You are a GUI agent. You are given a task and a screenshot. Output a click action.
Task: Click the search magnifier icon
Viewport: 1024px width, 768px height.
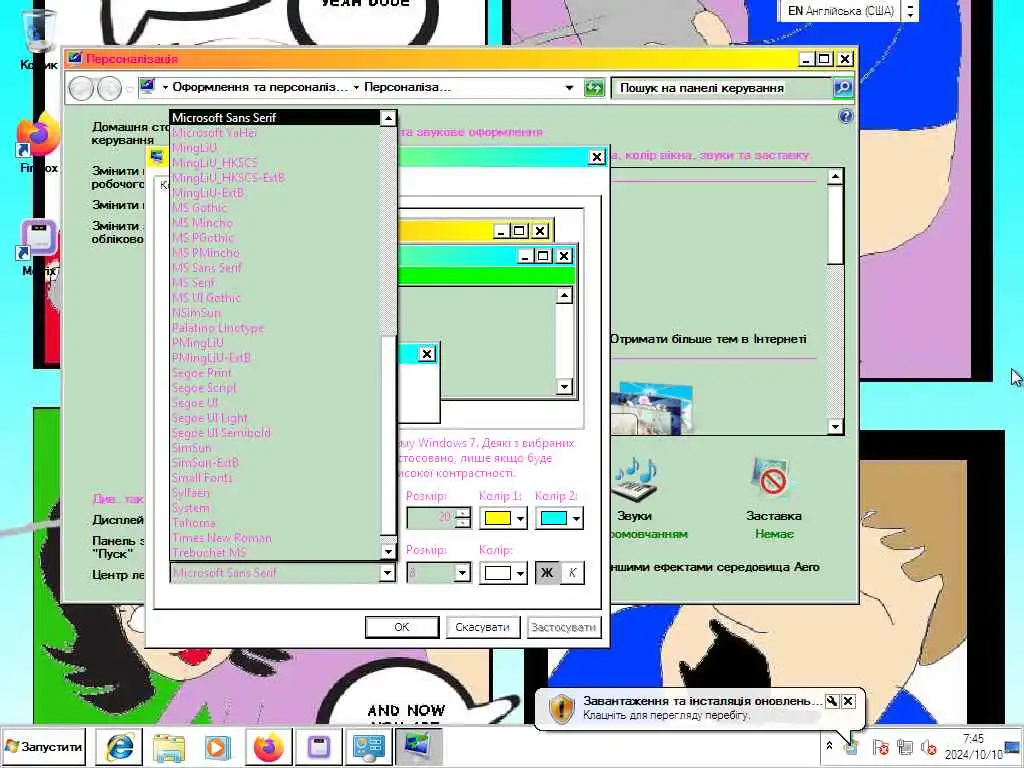[x=842, y=88]
